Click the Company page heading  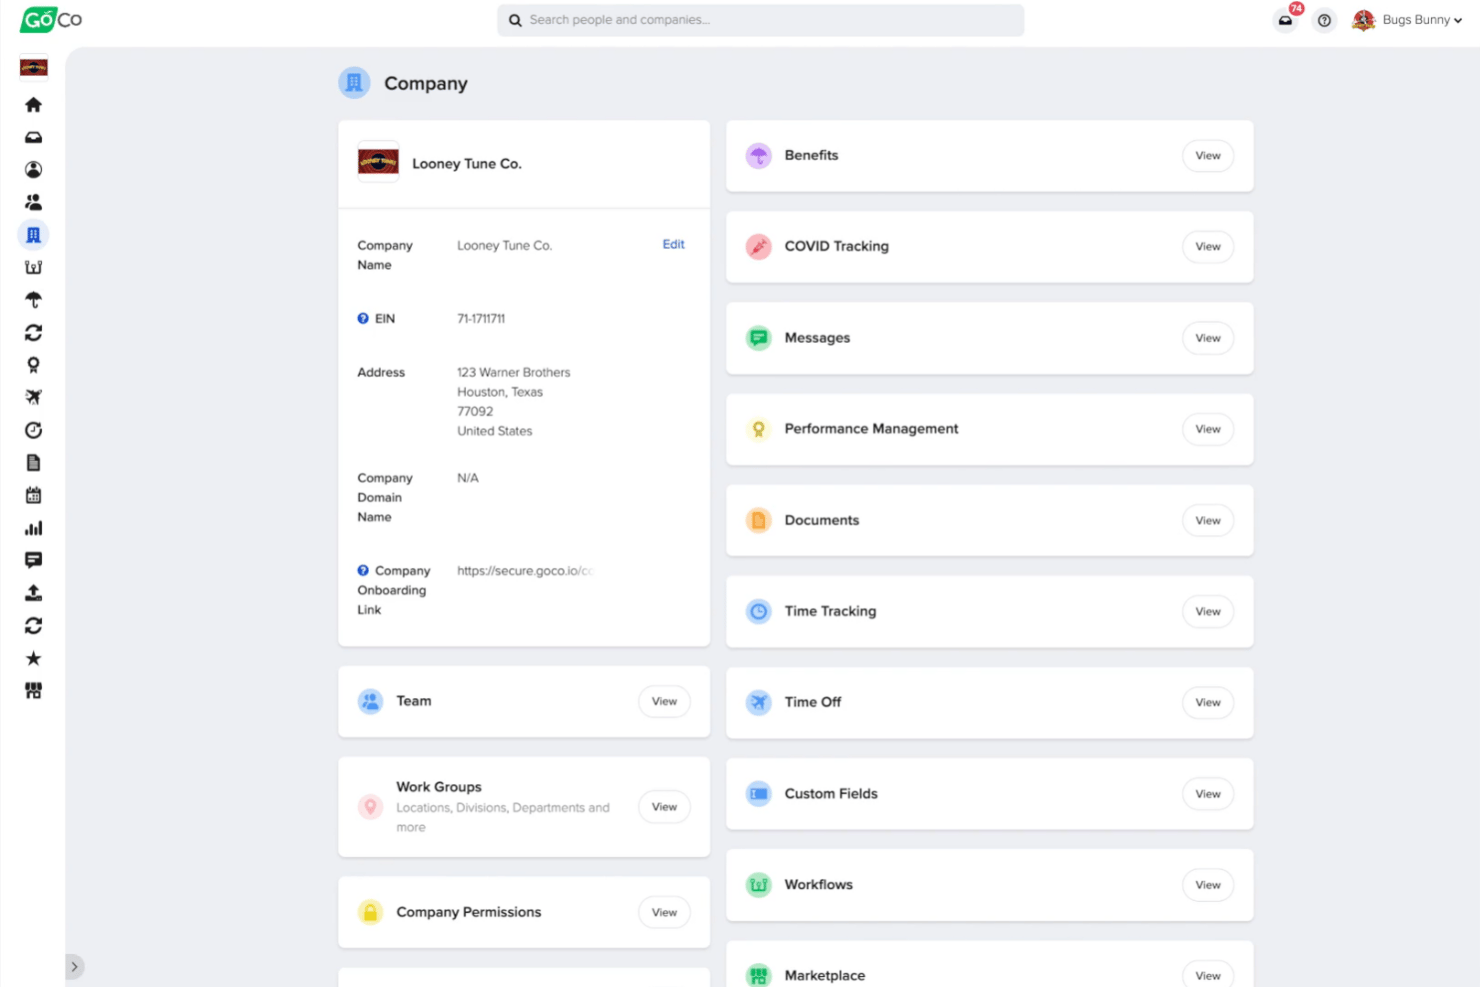coord(426,84)
